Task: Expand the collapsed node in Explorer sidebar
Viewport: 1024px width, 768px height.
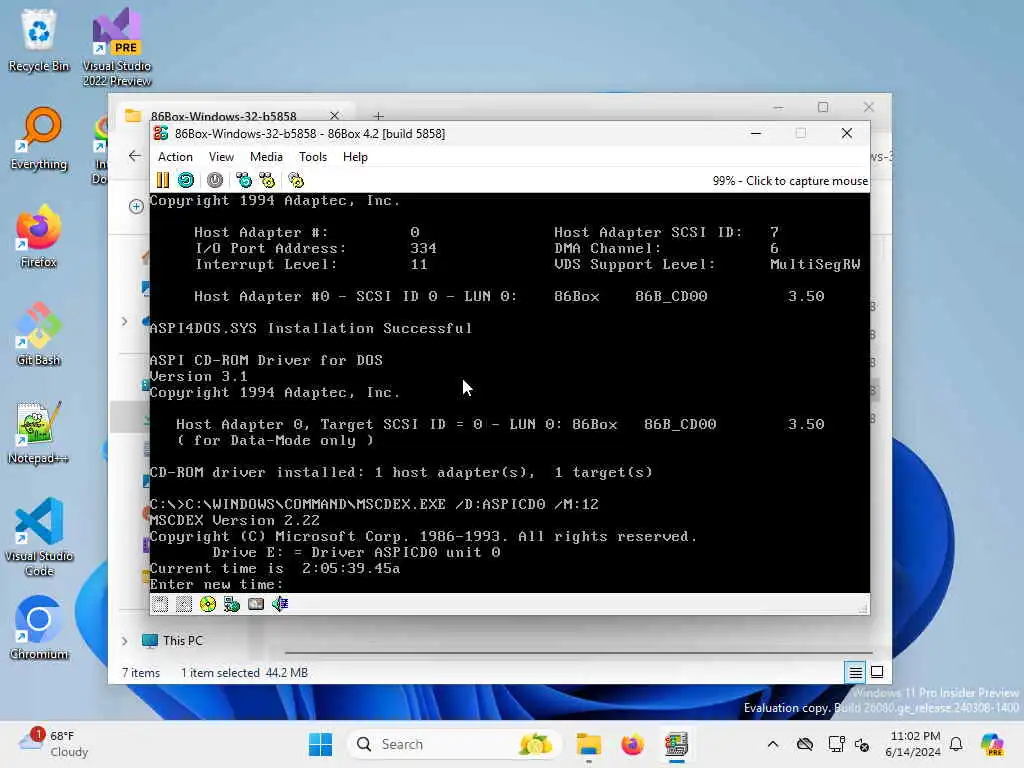Action: pyautogui.click(x=125, y=321)
